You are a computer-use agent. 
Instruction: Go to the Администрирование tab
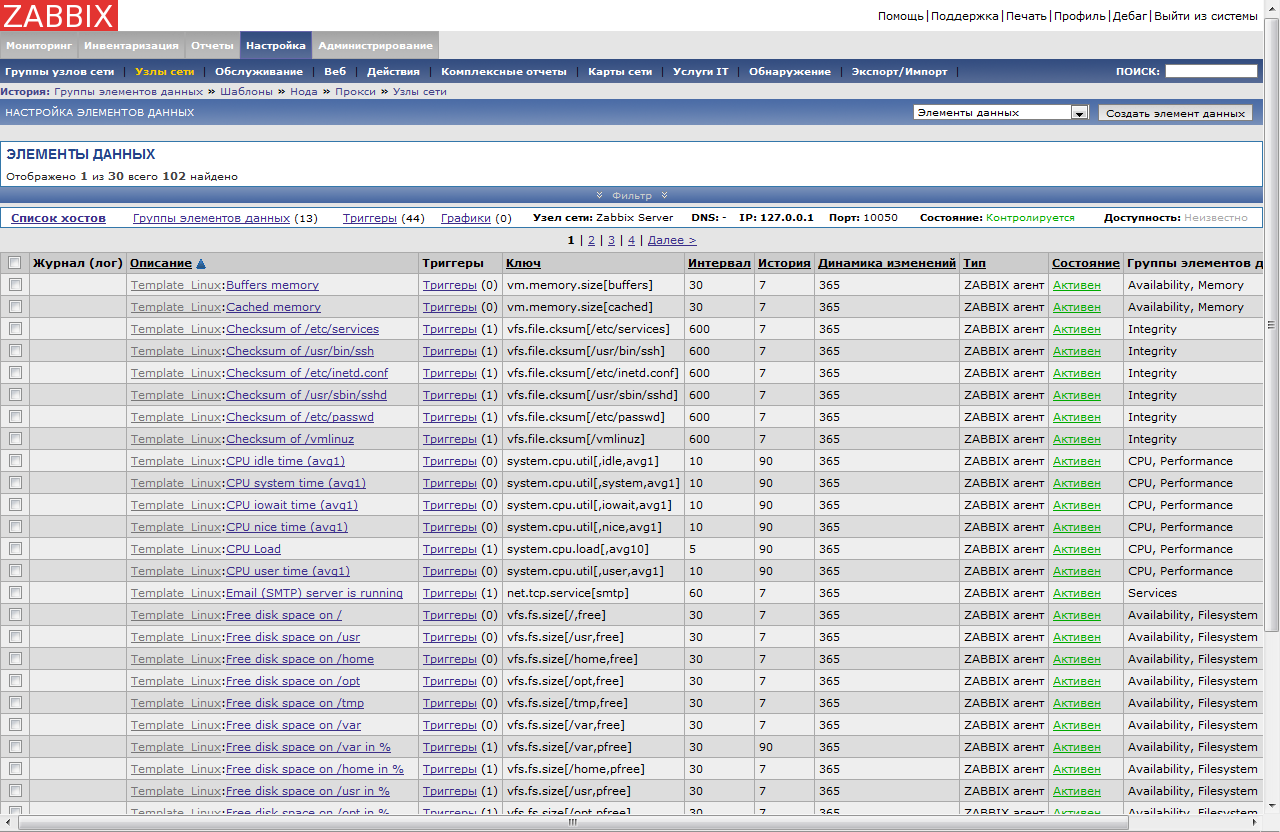tap(375, 45)
